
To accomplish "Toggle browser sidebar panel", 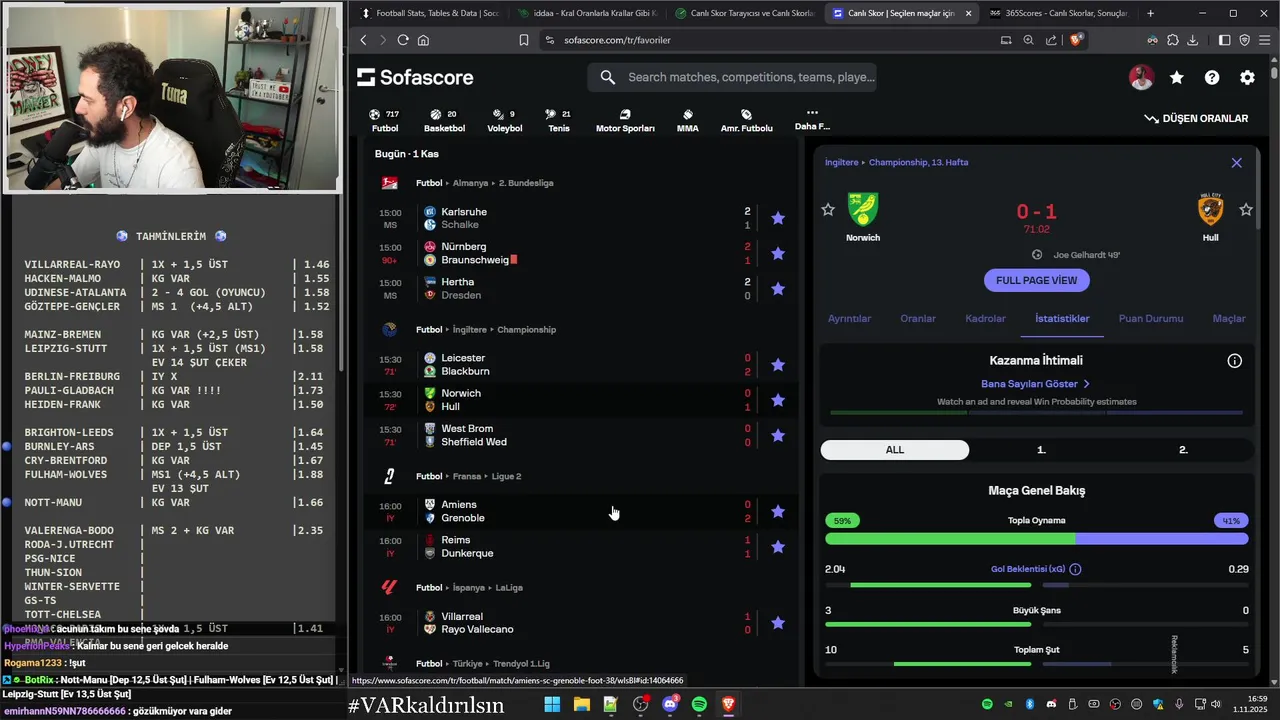I will click(1225, 40).
